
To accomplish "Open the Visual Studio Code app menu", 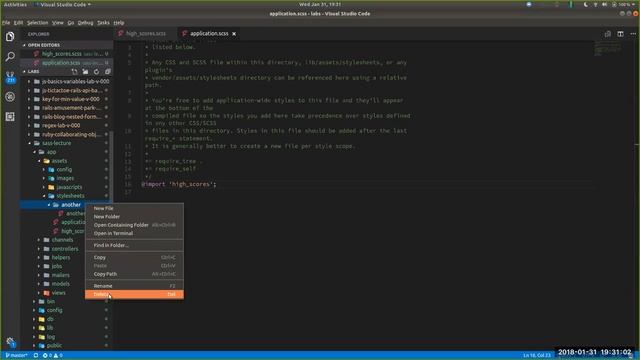I will coord(63,4).
